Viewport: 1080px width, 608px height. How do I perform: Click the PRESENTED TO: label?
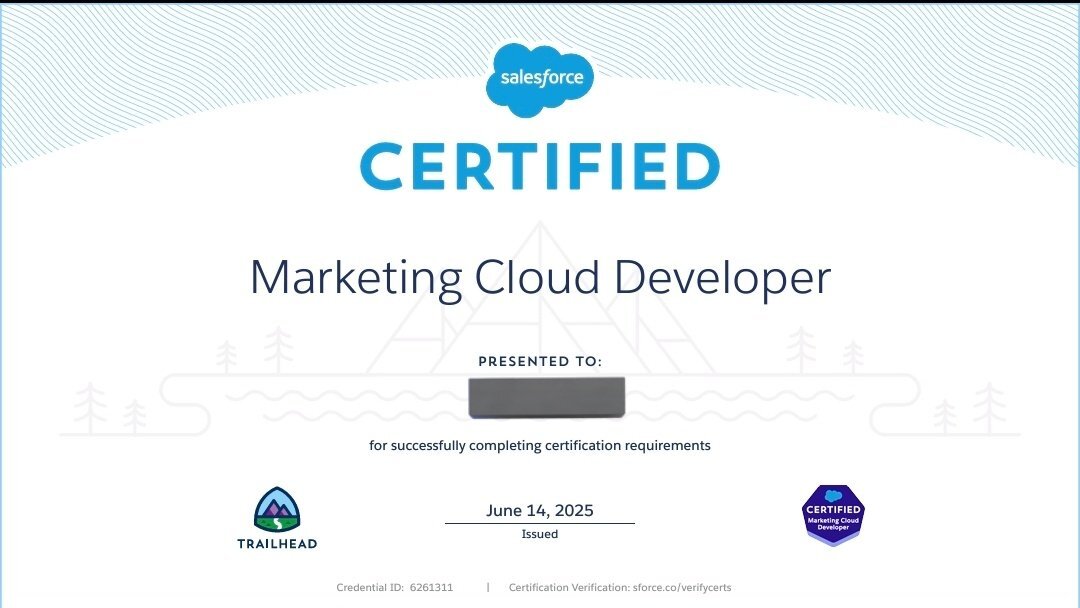[540, 361]
